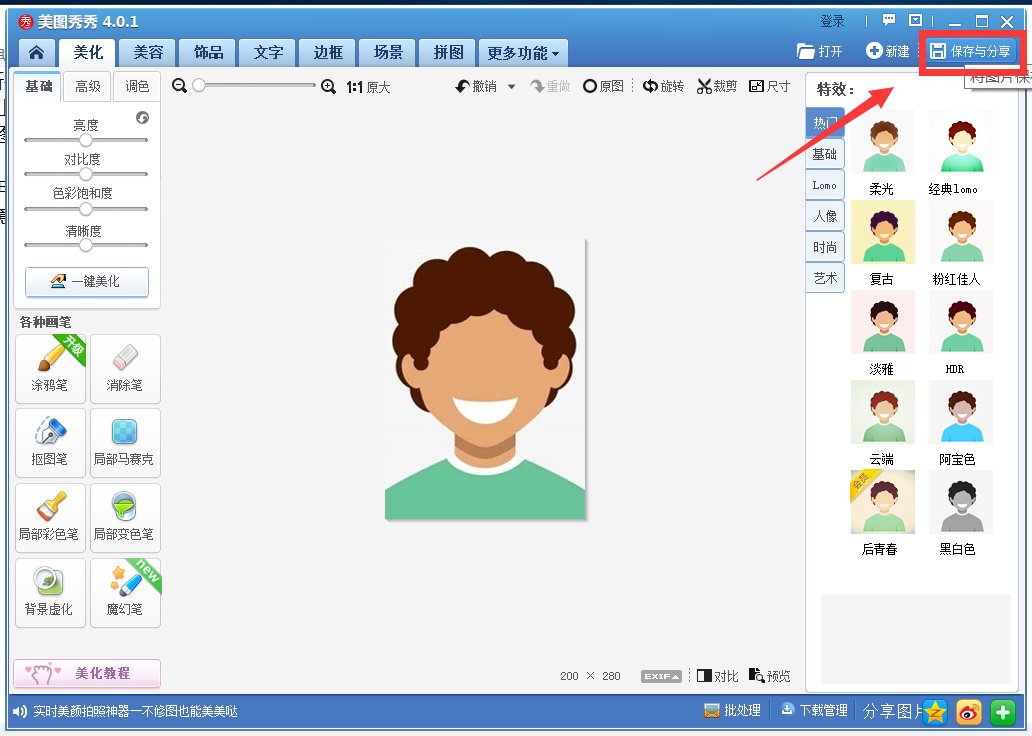Screen dimensions: 1032x736
Task: Select the 涂鸦笔 doodle pen tool
Action: click(x=50, y=369)
